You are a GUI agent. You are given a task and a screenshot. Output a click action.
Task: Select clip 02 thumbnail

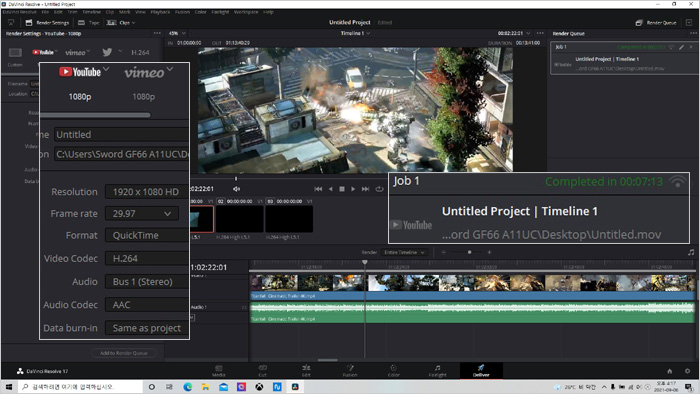(240, 219)
